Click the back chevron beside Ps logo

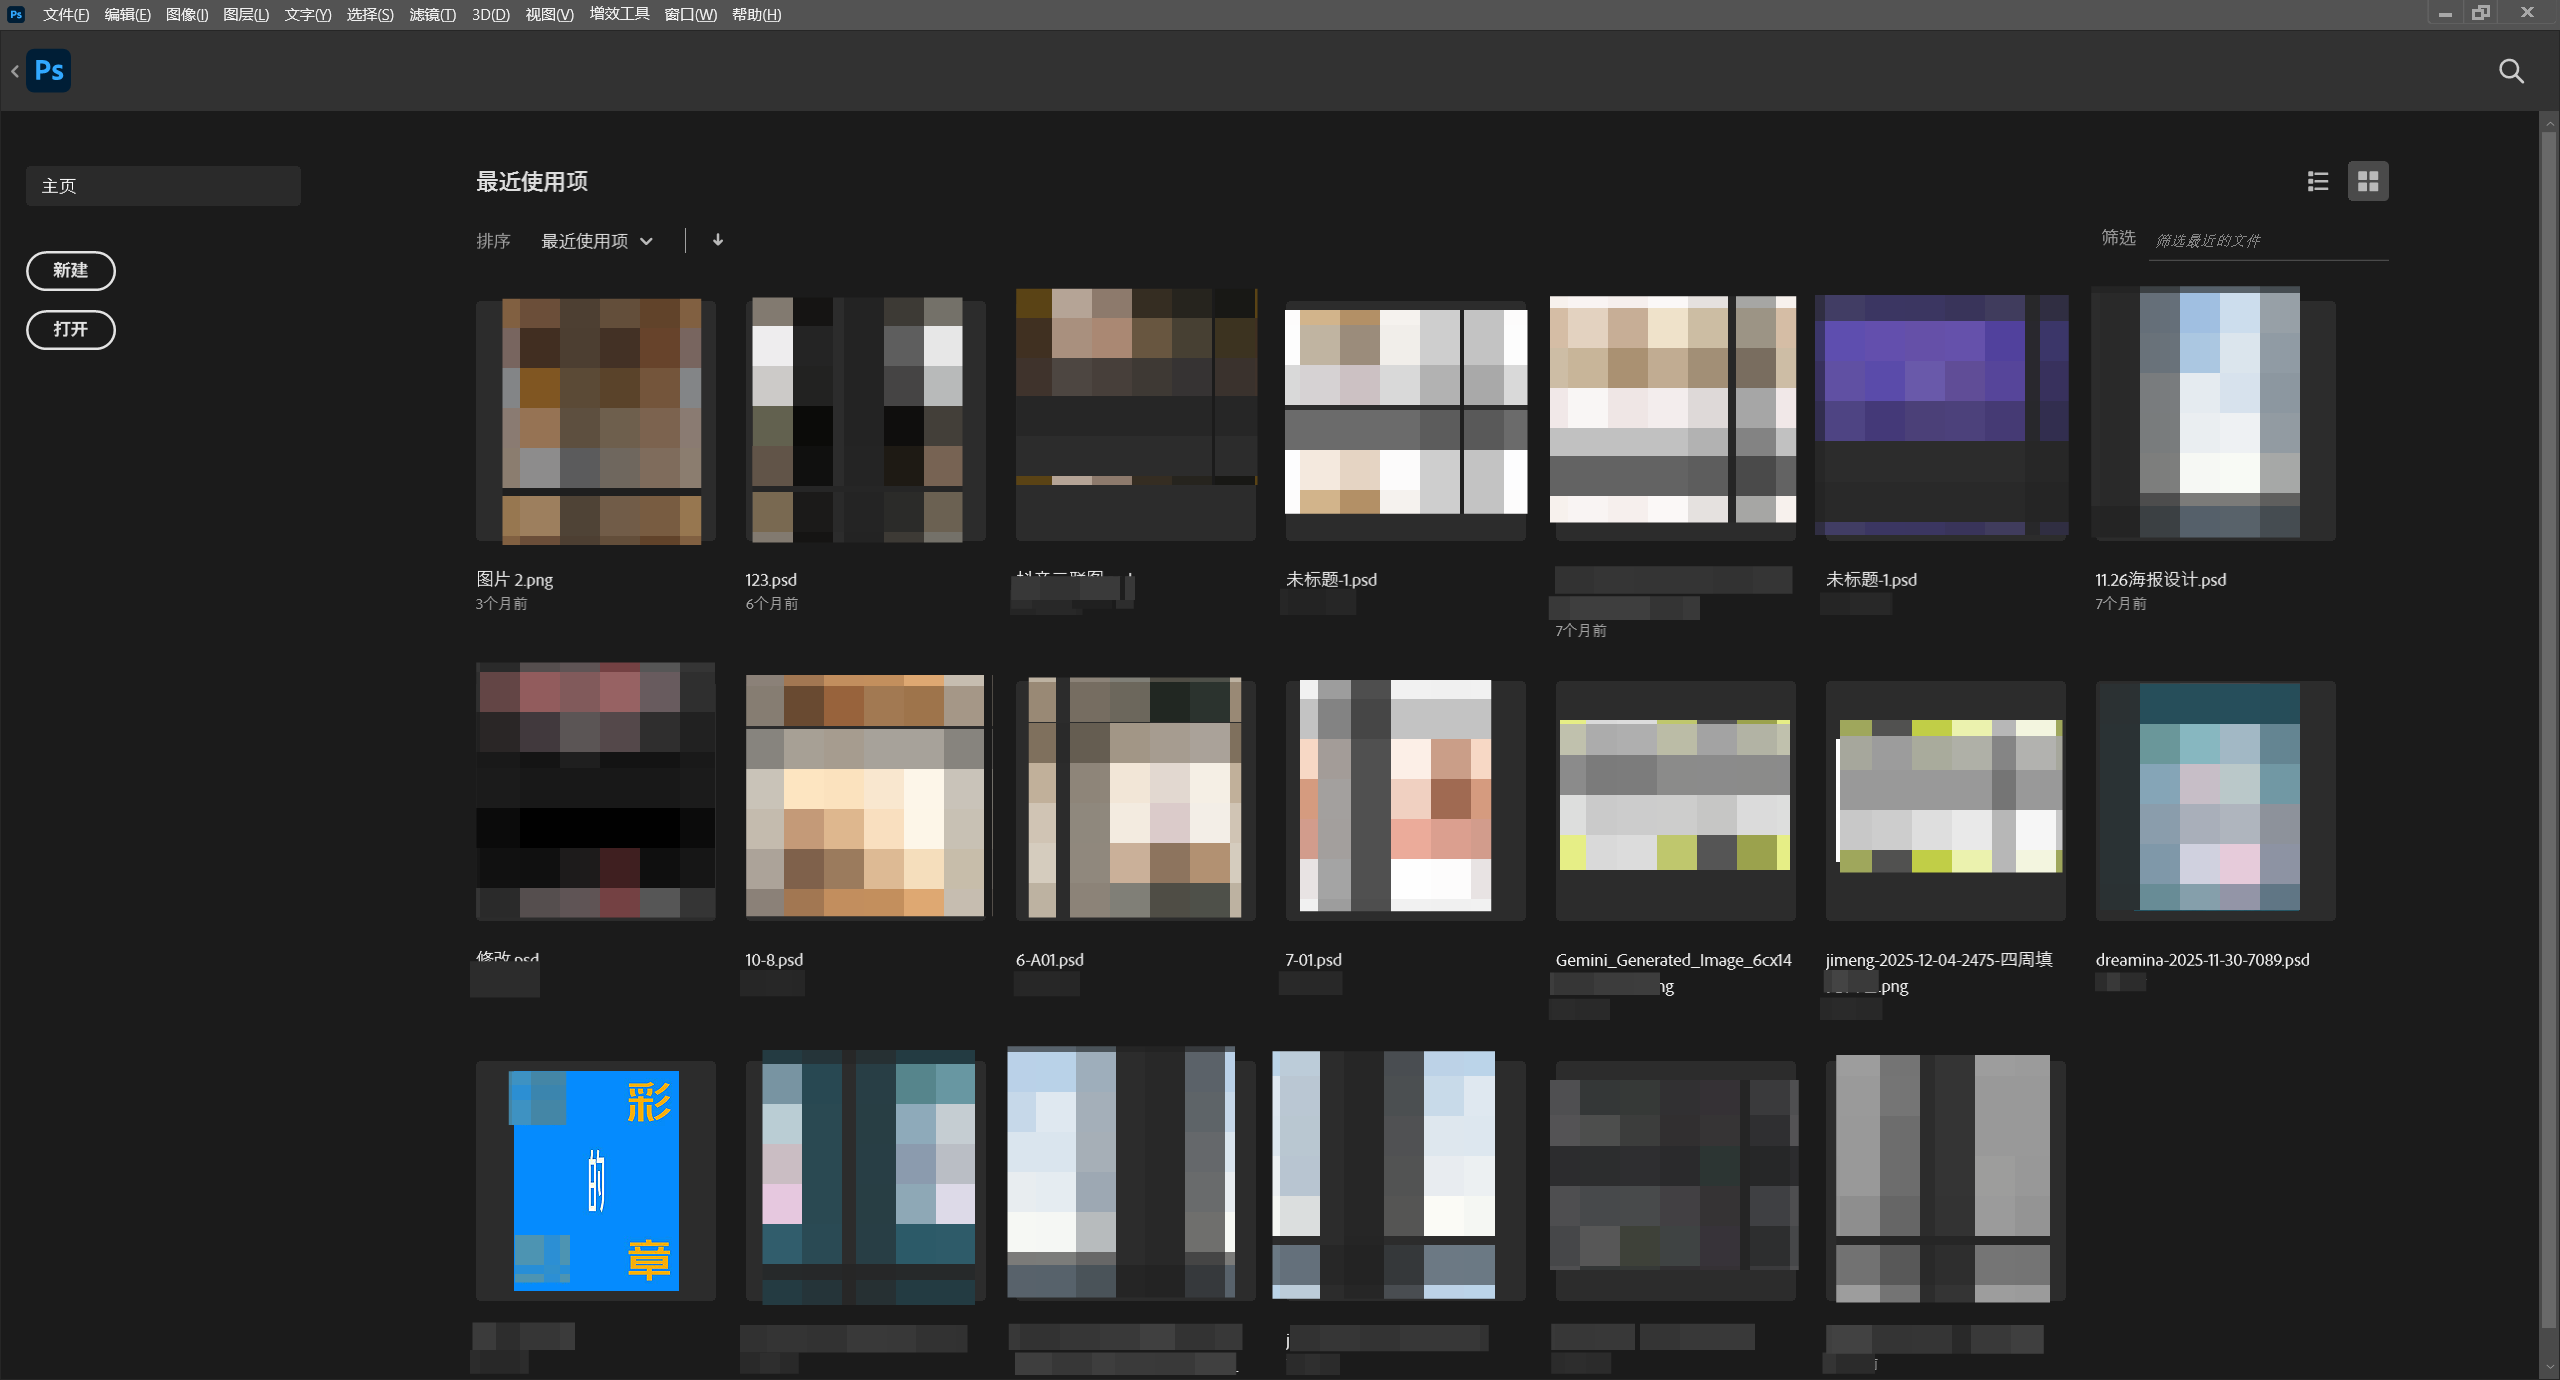point(15,71)
